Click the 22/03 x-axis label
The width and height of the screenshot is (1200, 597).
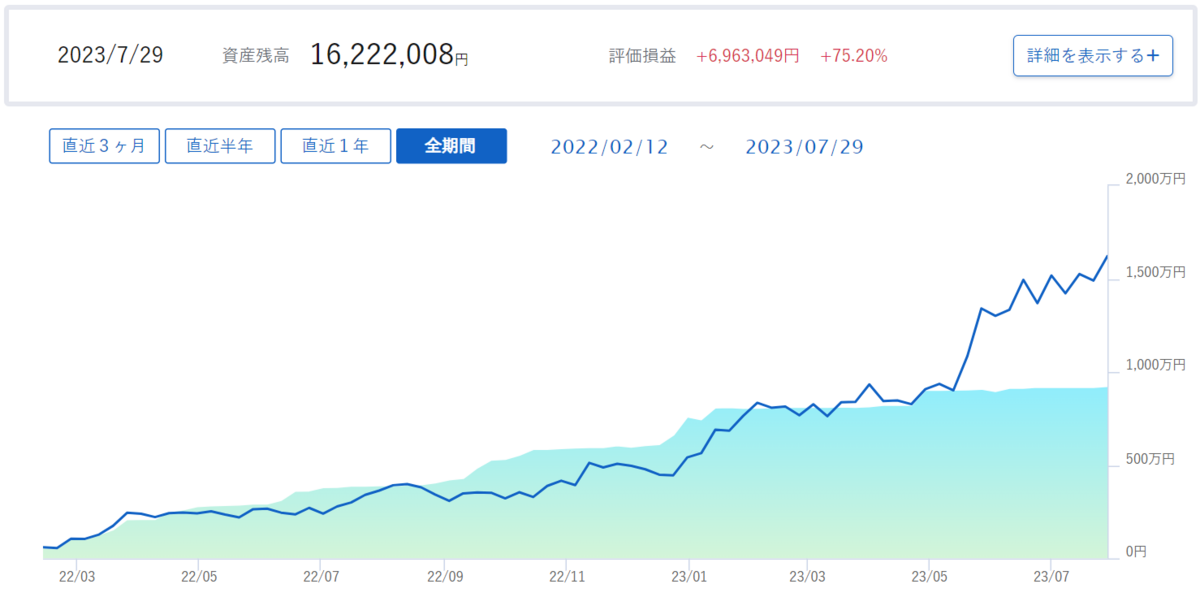[77, 576]
